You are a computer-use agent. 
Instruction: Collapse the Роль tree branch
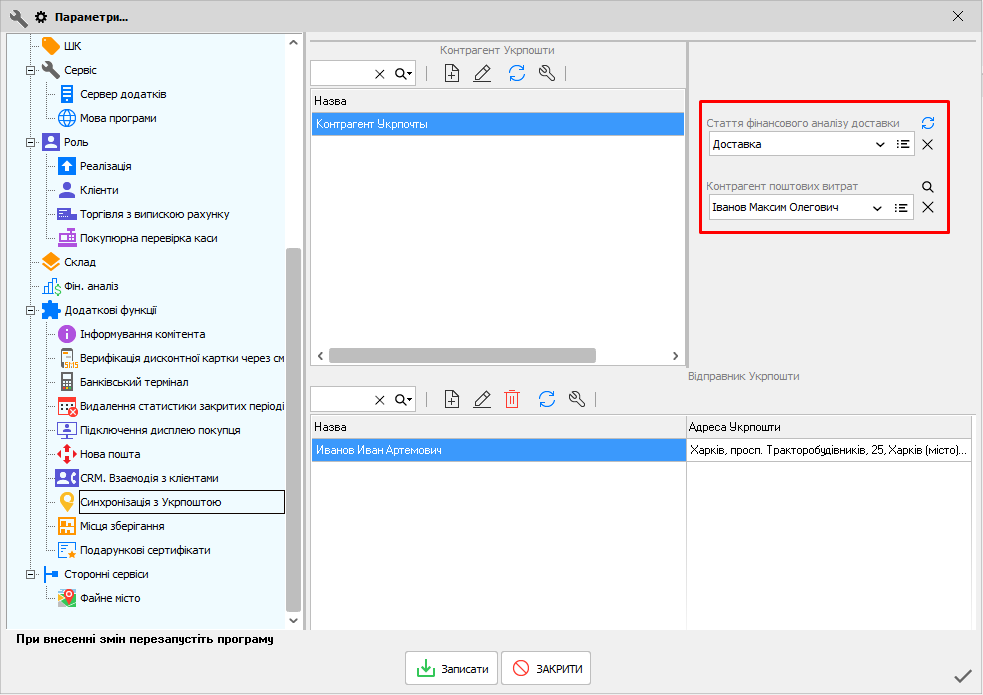pyautogui.click(x=31, y=142)
